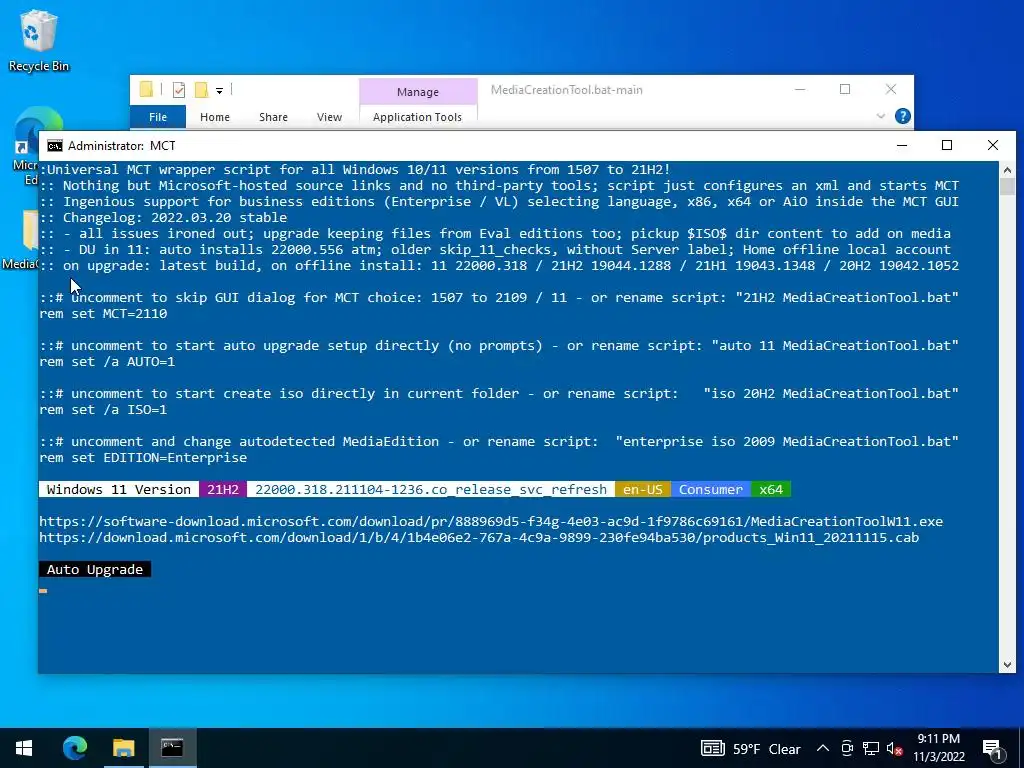Launch Microsoft Edge from the taskbar
The width and height of the screenshot is (1024, 768).
(x=74, y=748)
